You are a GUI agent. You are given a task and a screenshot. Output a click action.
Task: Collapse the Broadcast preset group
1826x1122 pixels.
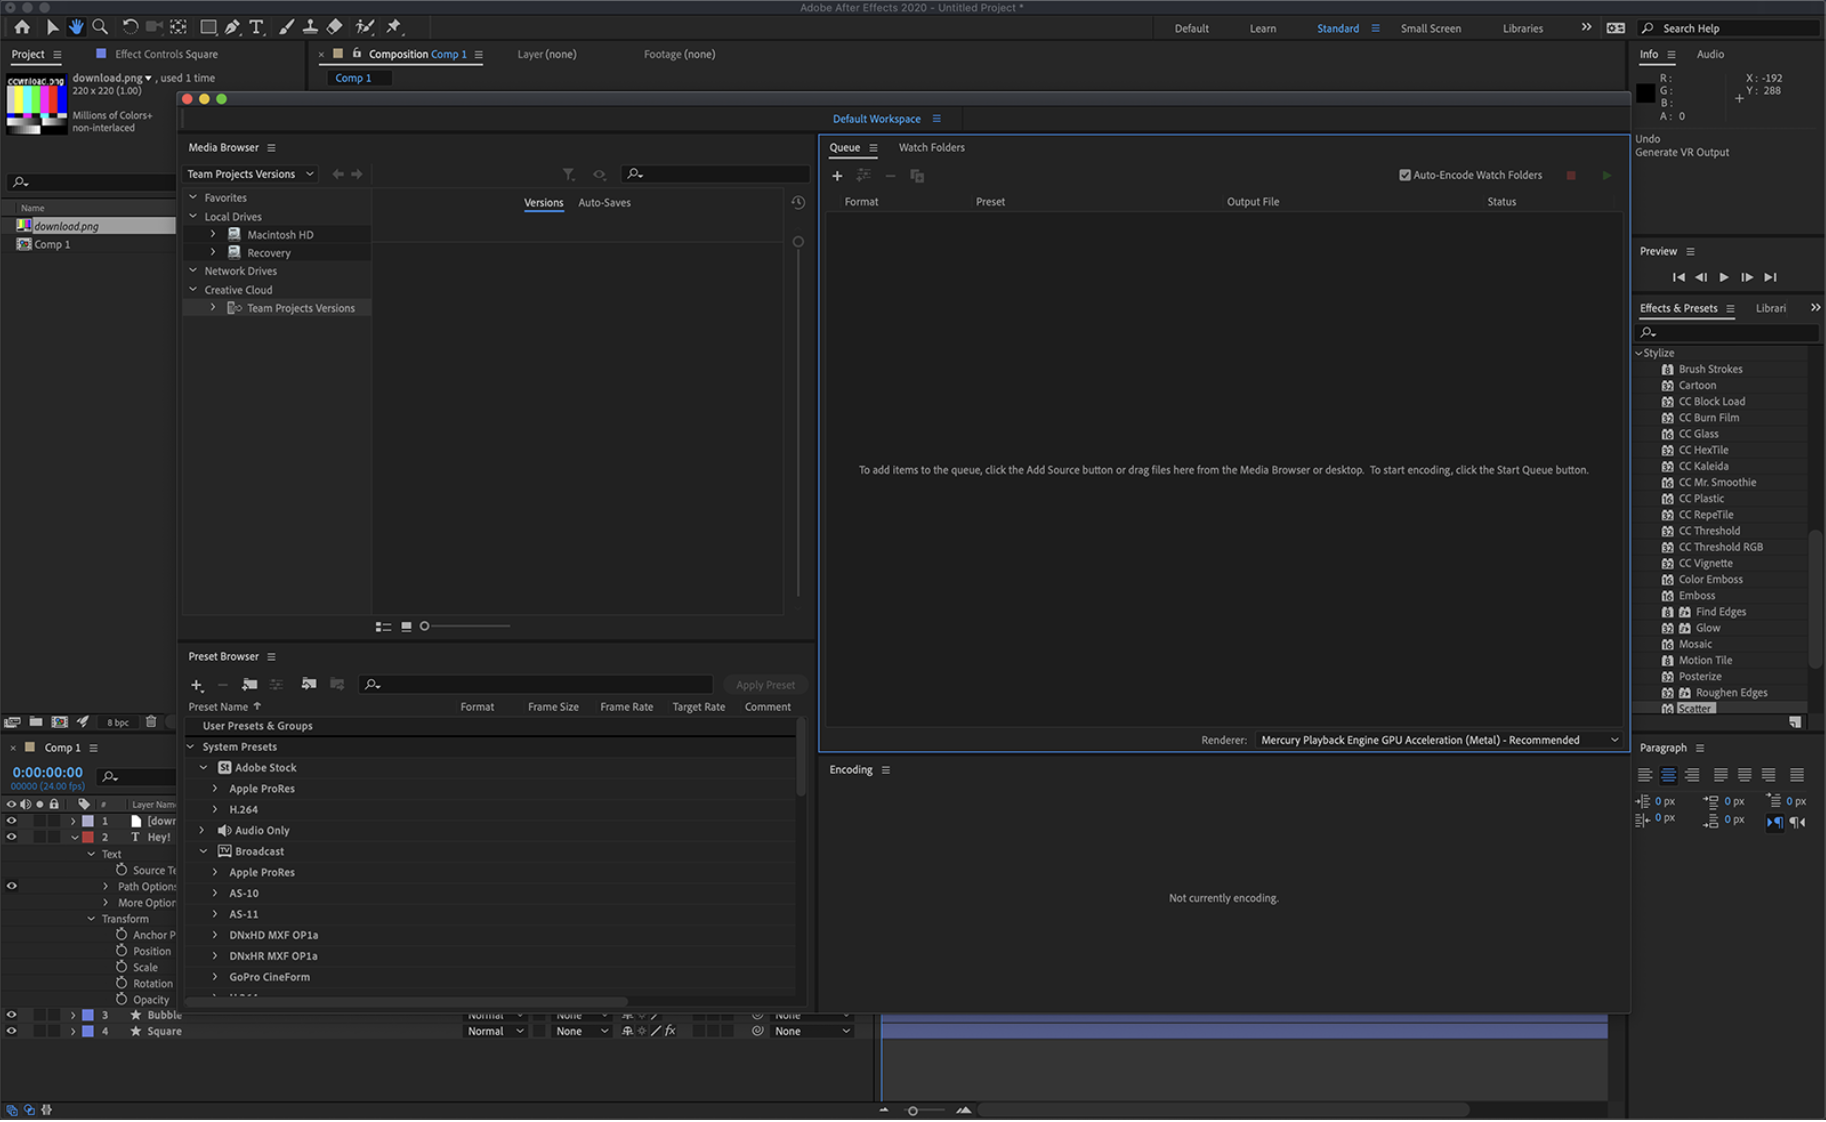point(203,851)
